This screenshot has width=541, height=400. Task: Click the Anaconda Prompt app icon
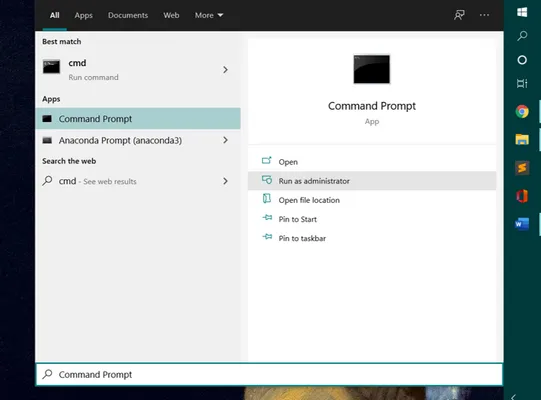point(47,140)
